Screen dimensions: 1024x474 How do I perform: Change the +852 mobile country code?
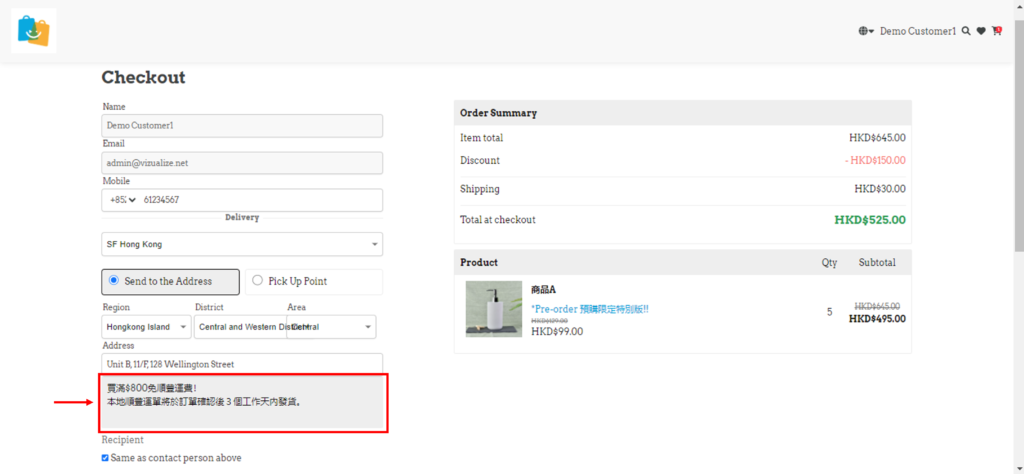point(119,200)
